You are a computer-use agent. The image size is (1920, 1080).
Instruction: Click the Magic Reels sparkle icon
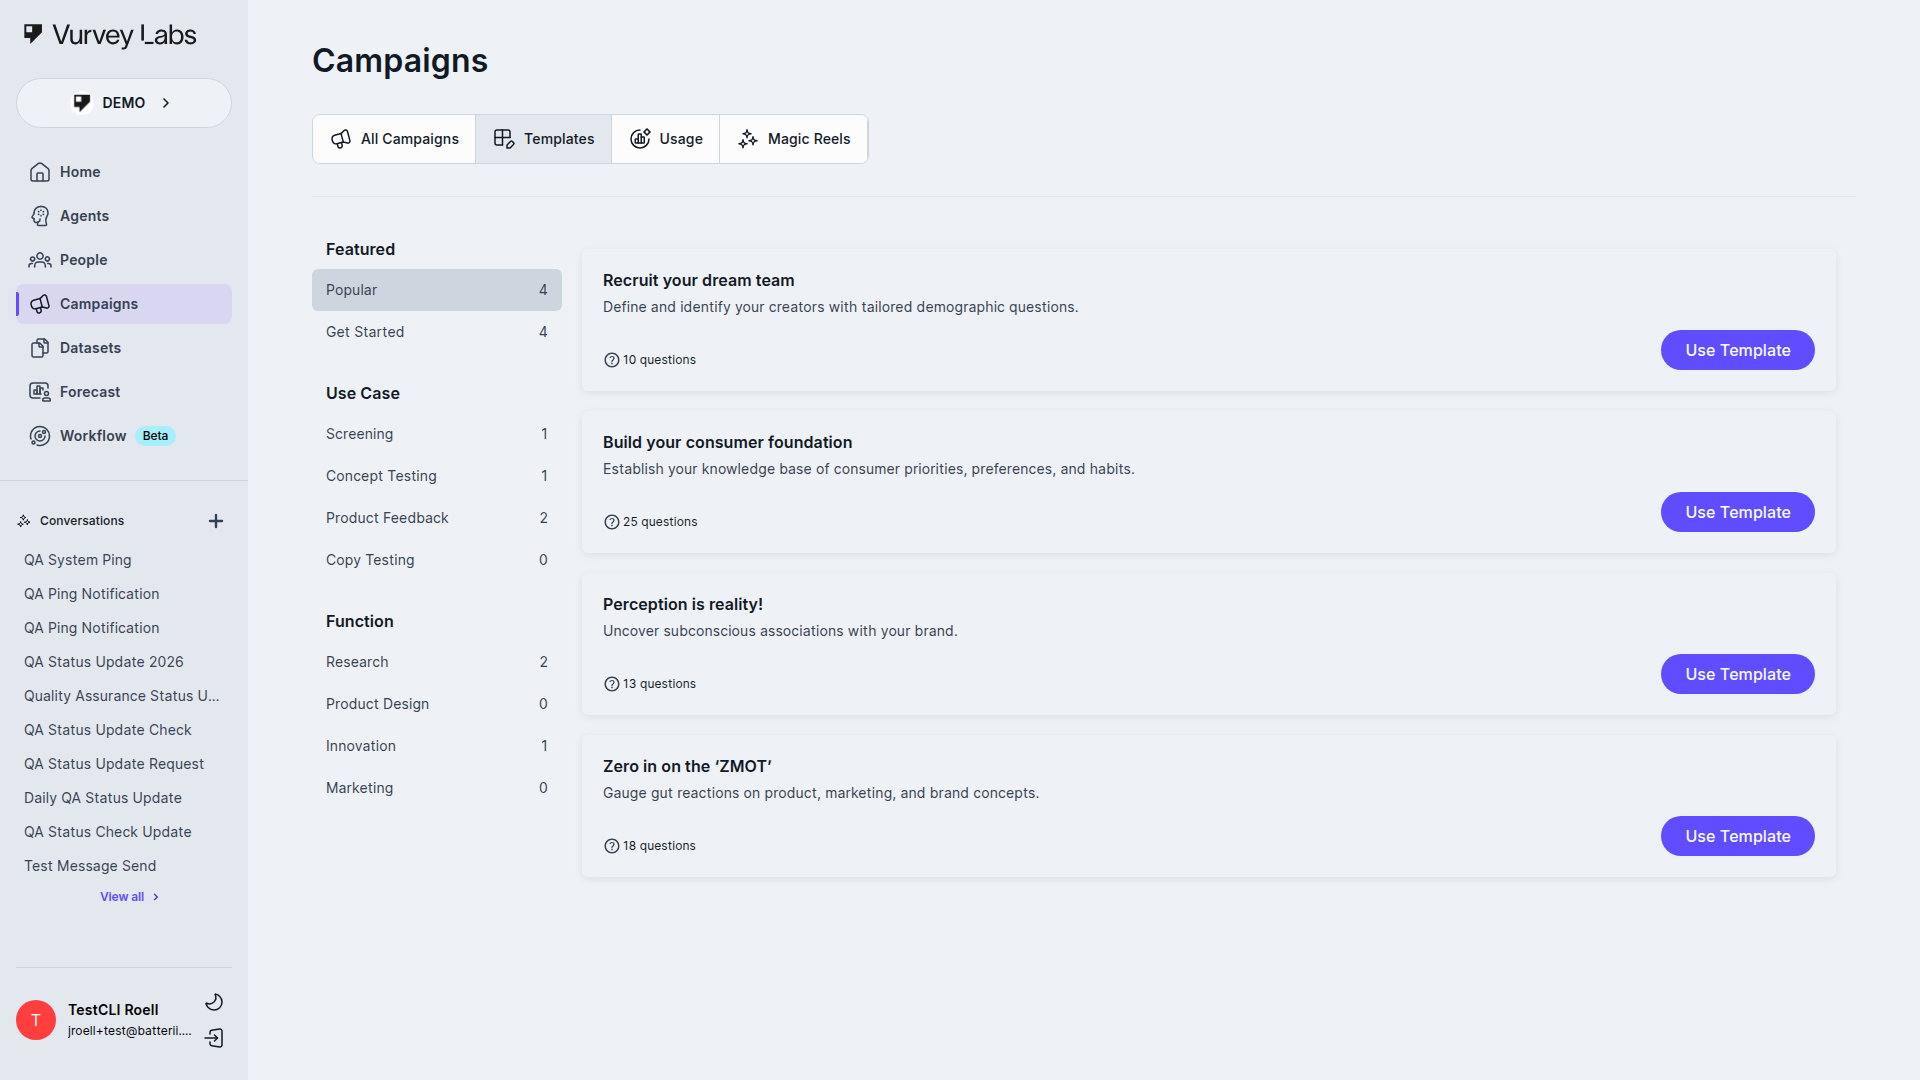(747, 139)
